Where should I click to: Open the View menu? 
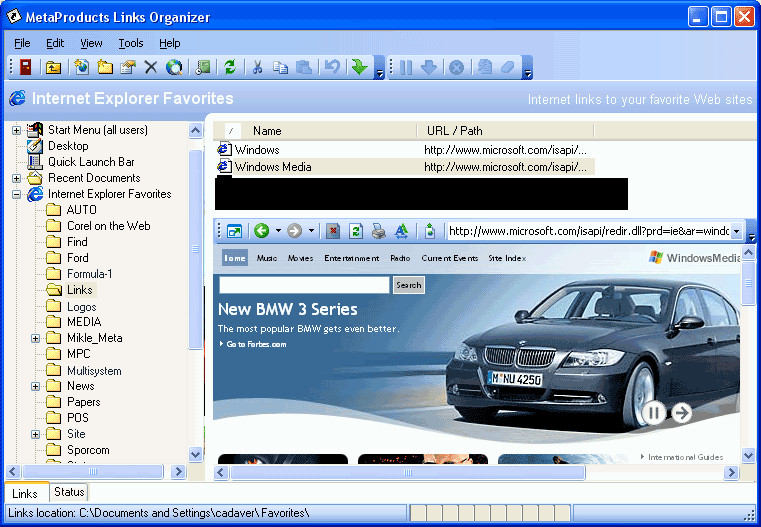point(91,43)
